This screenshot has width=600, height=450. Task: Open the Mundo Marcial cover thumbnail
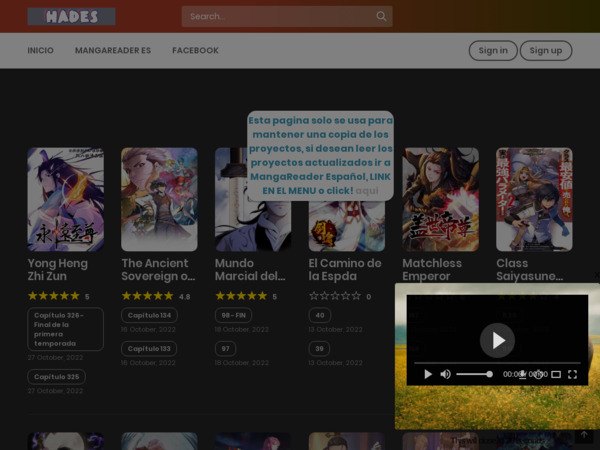253,226
